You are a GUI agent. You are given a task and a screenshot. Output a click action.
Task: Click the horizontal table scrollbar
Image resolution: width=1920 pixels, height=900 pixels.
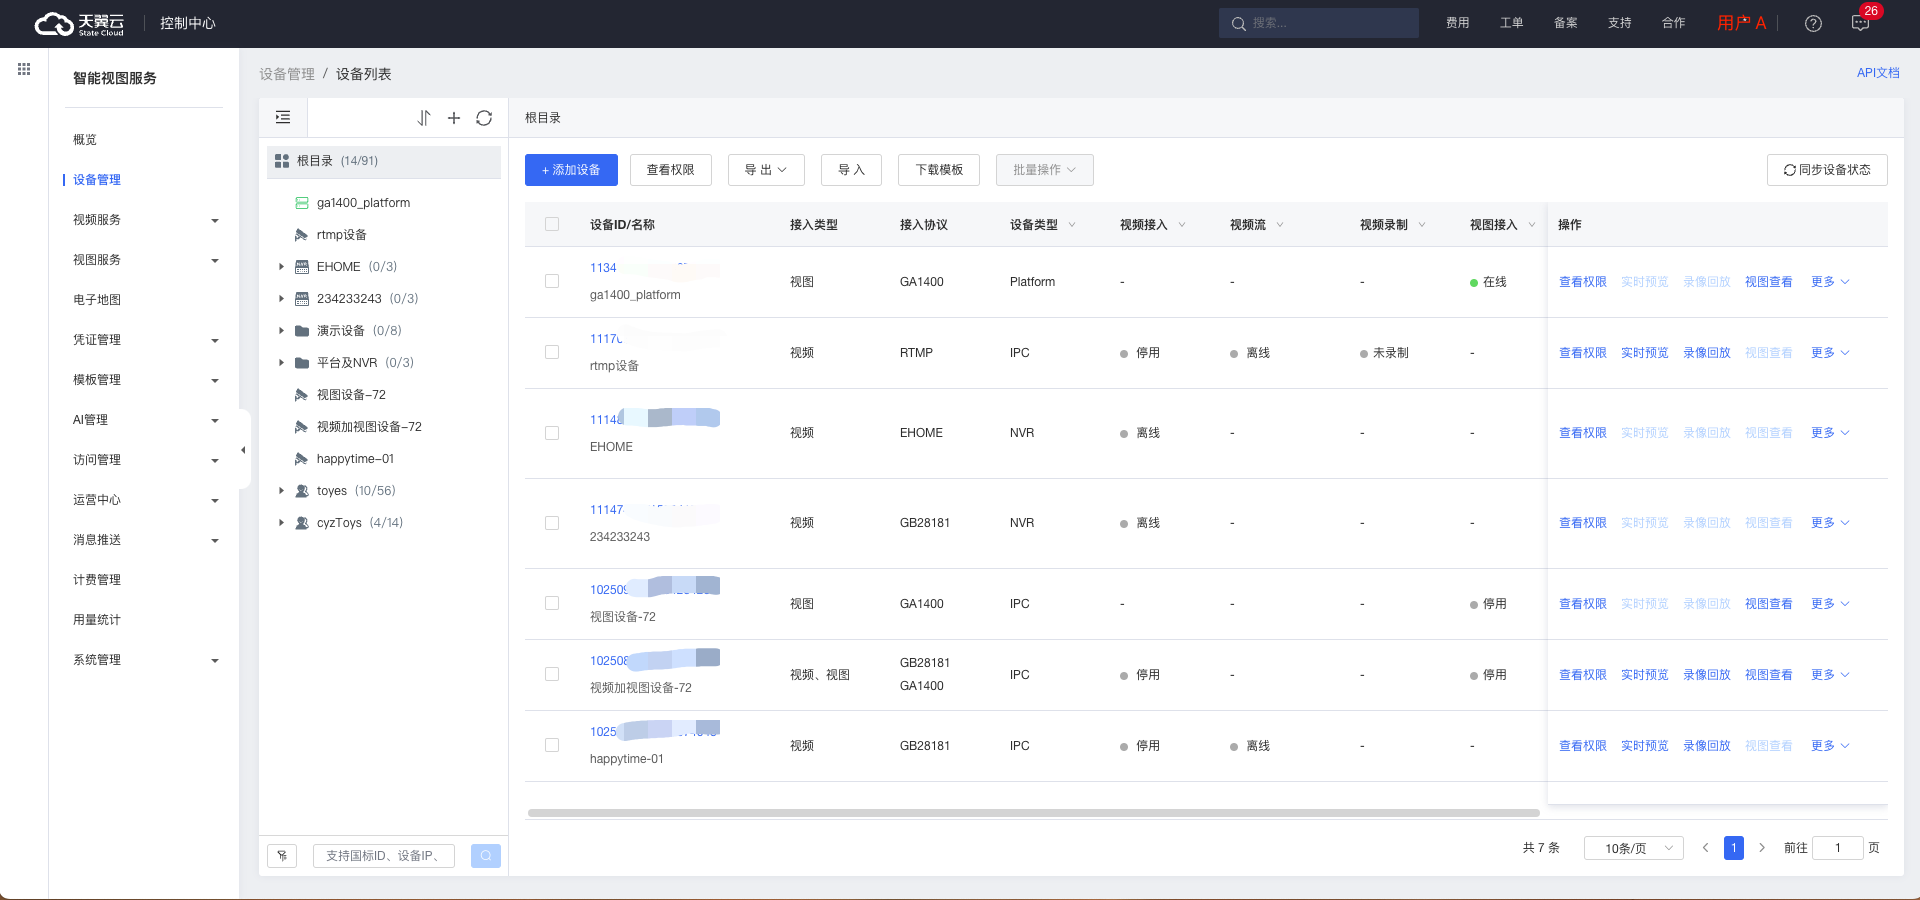pyautogui.click(x=1033, y=813)
